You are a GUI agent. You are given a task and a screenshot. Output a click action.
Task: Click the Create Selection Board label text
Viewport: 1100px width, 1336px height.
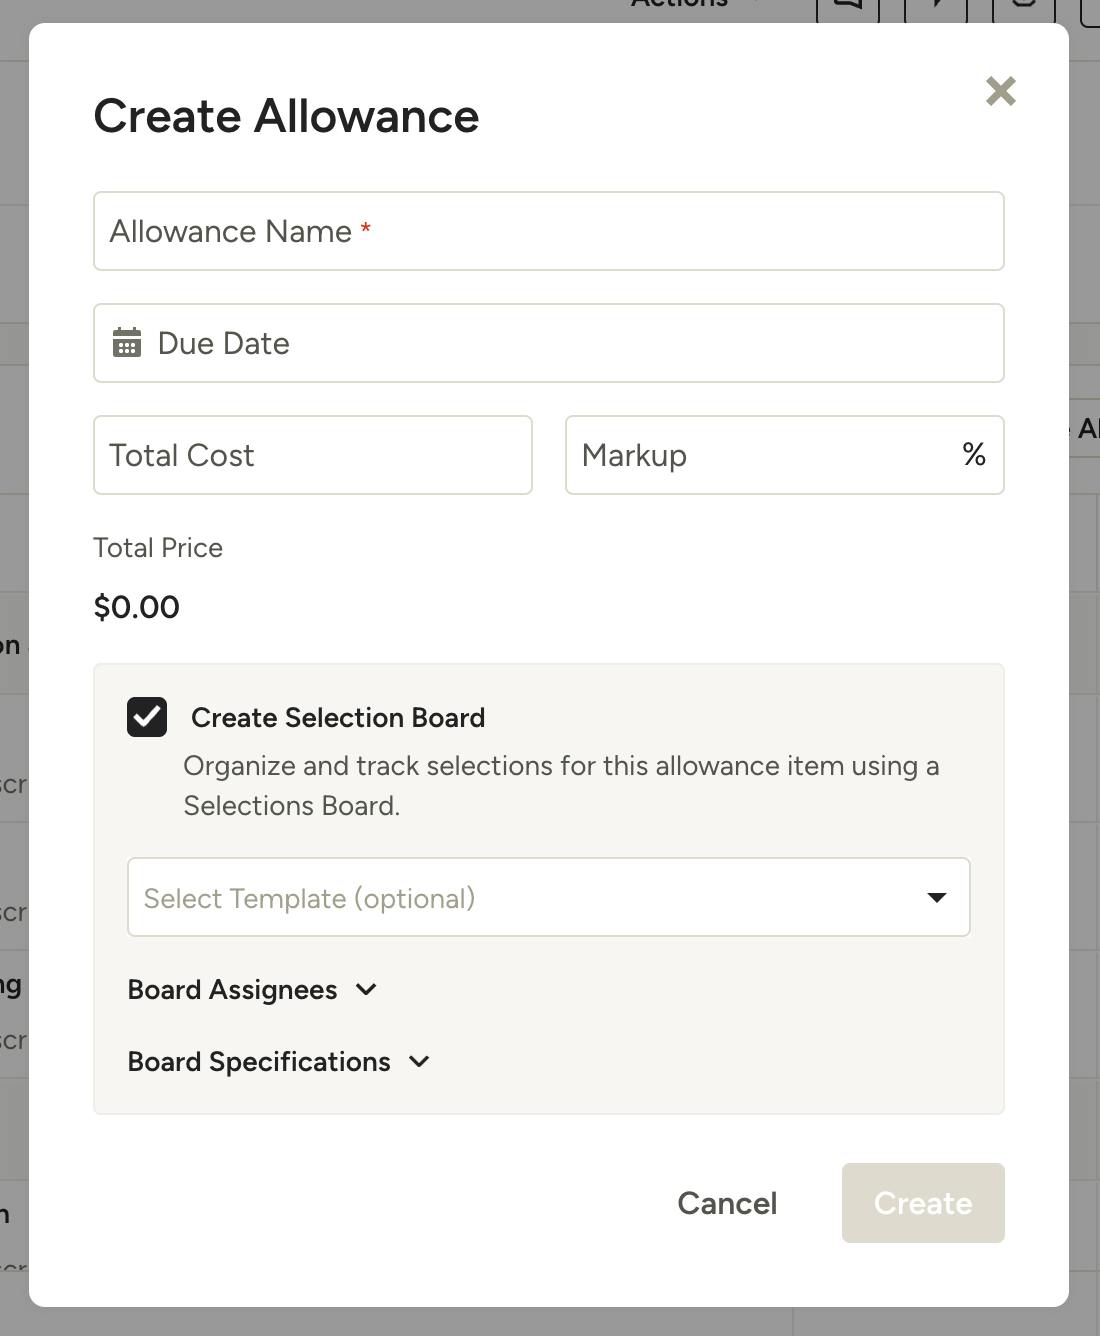tap(338, 717)
